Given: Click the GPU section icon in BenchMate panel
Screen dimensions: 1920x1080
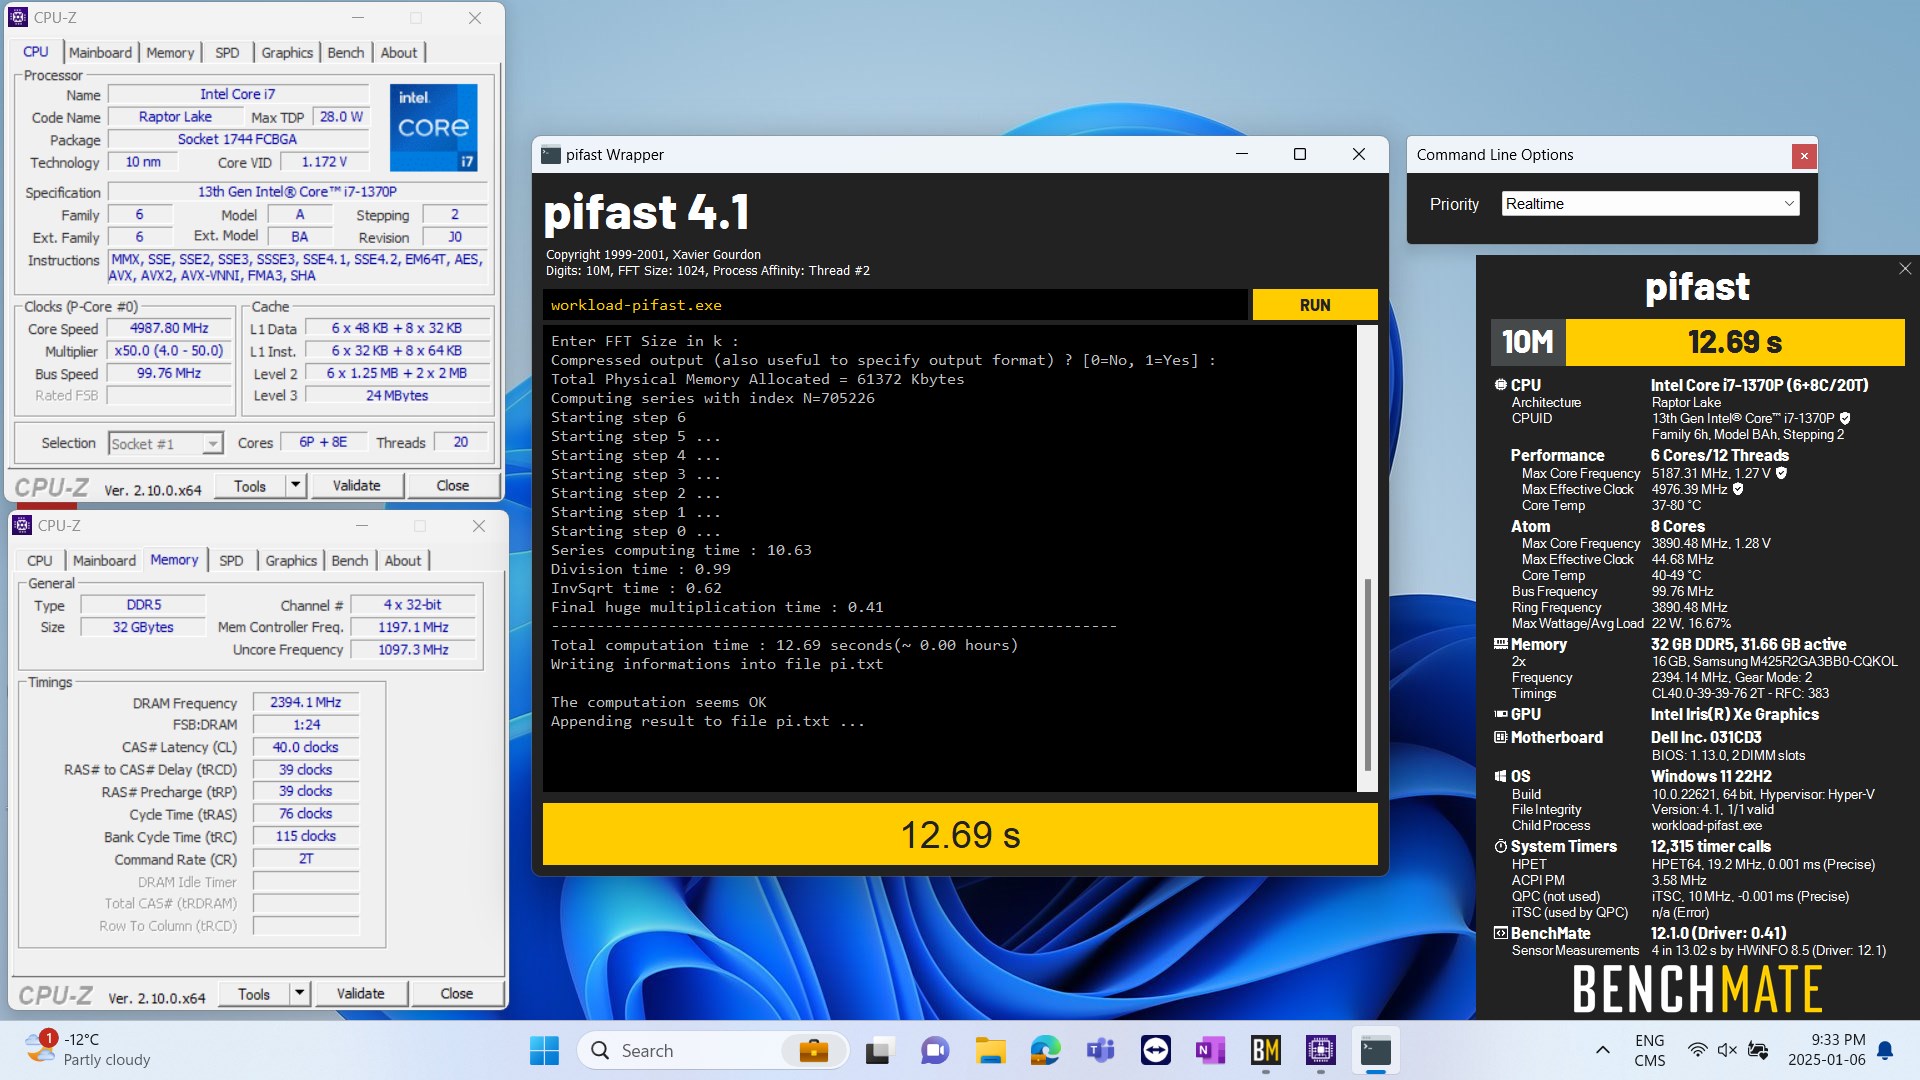Looking at the screenshot, I should tap(1500, 714).
